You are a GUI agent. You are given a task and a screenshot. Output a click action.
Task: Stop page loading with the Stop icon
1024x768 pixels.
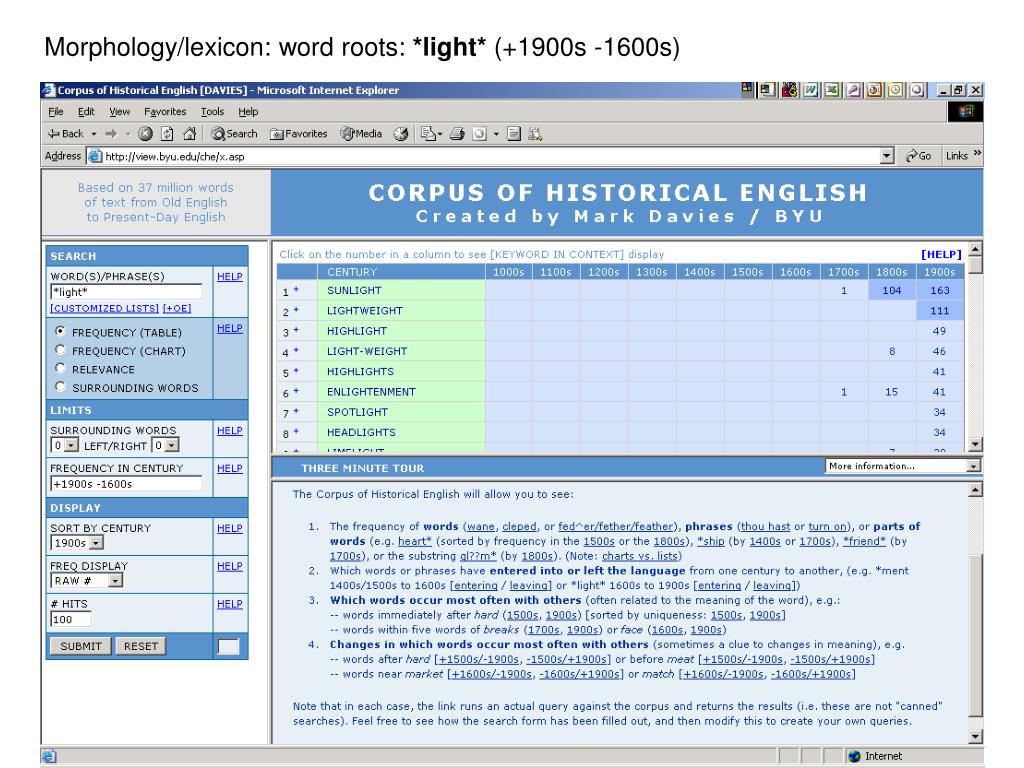146,134
